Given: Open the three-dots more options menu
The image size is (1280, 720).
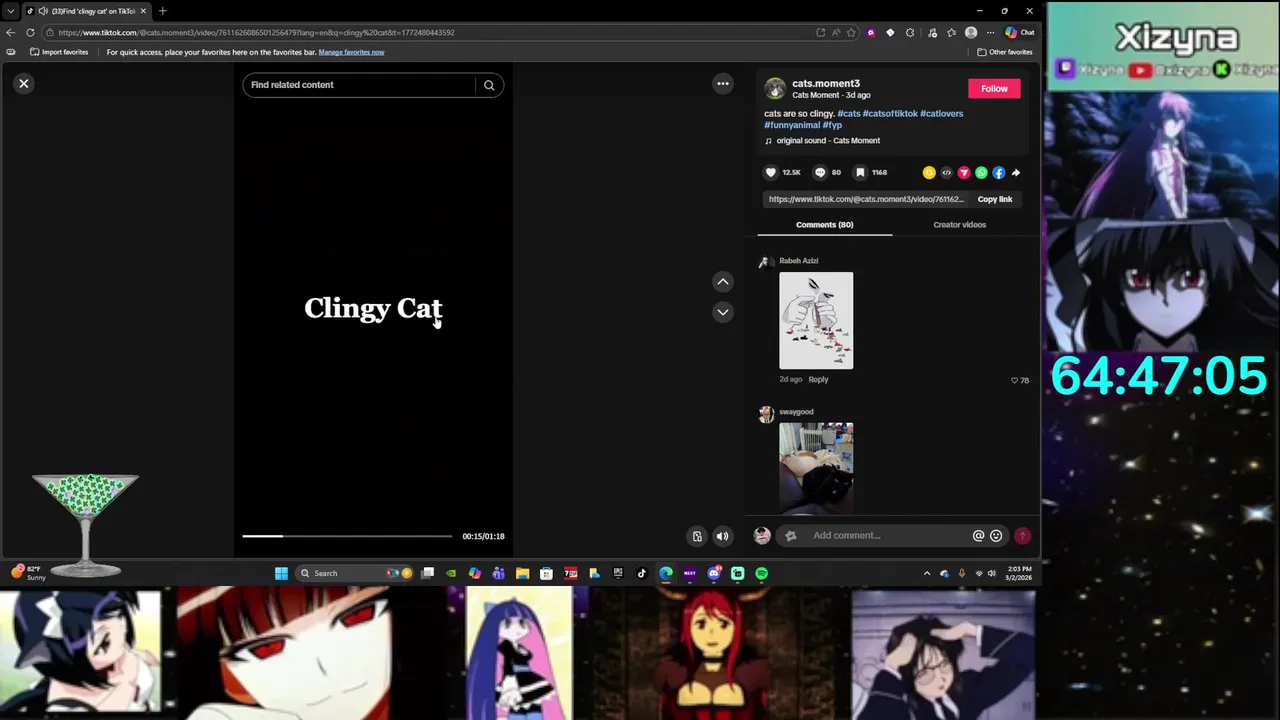Looking at the screenshot, I should coord(723,84).
